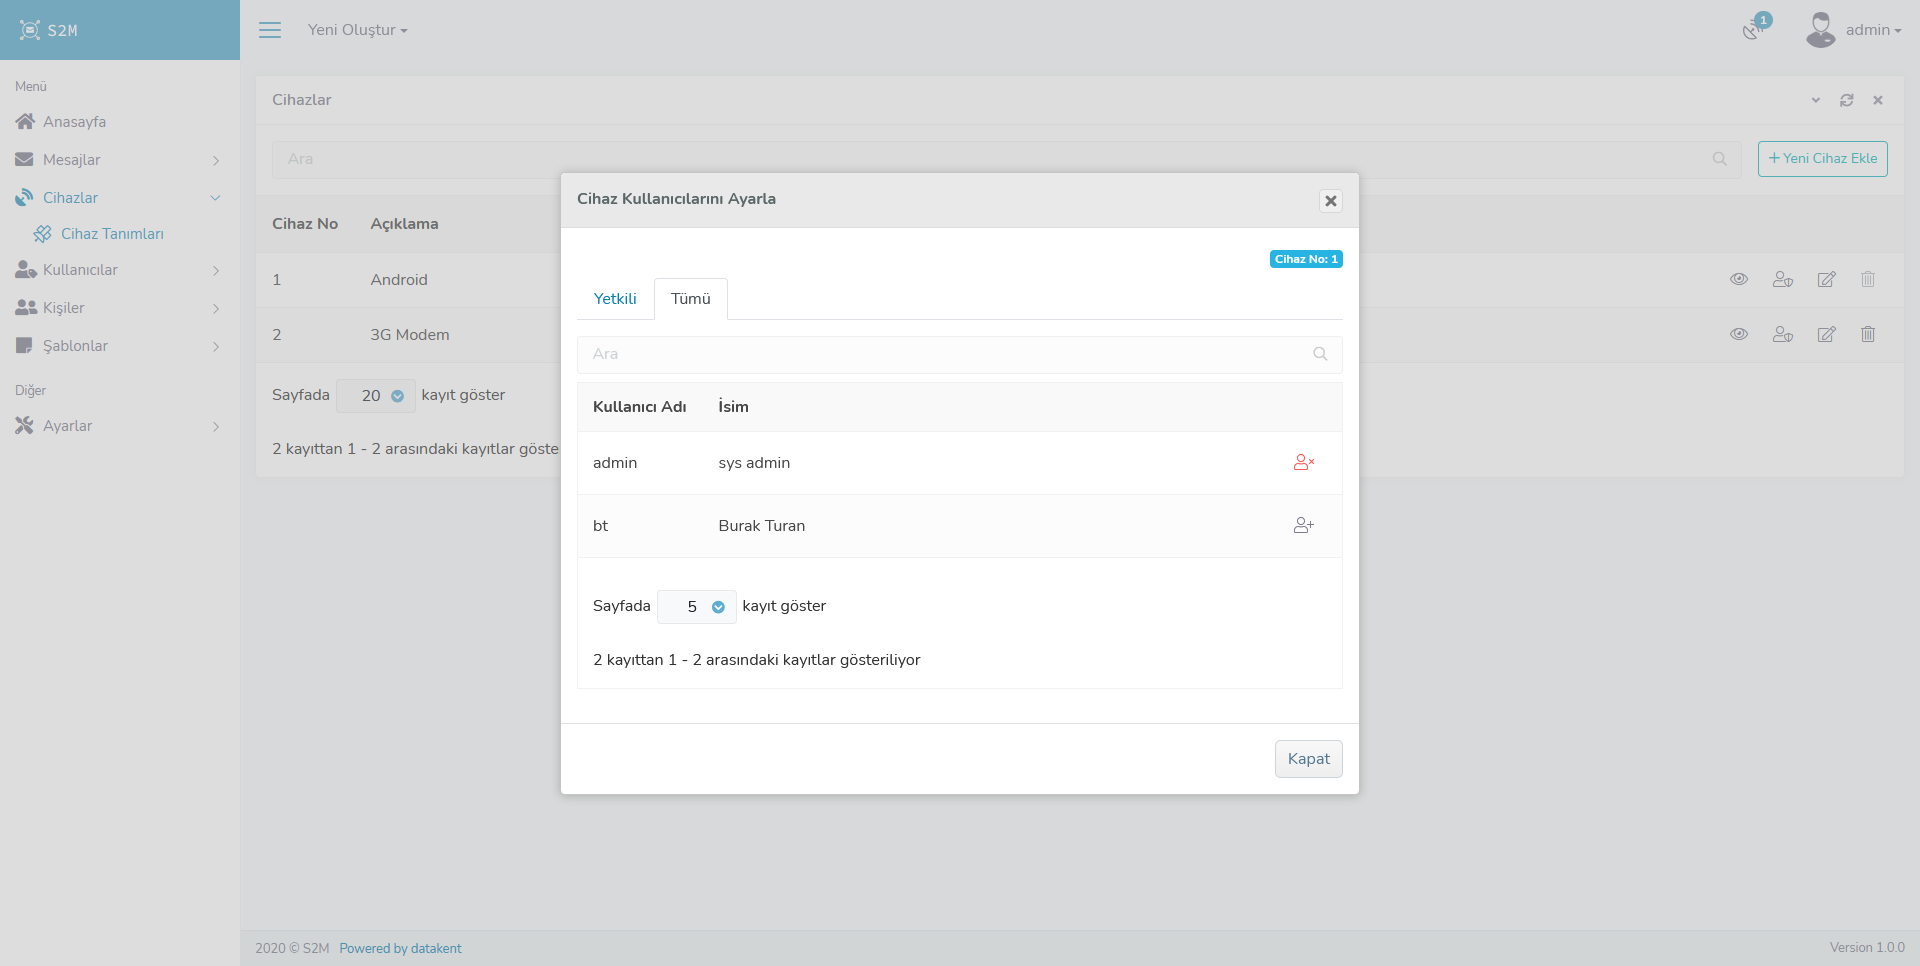
Task: Open notifications bell icon
Action: pos(1752,30)
